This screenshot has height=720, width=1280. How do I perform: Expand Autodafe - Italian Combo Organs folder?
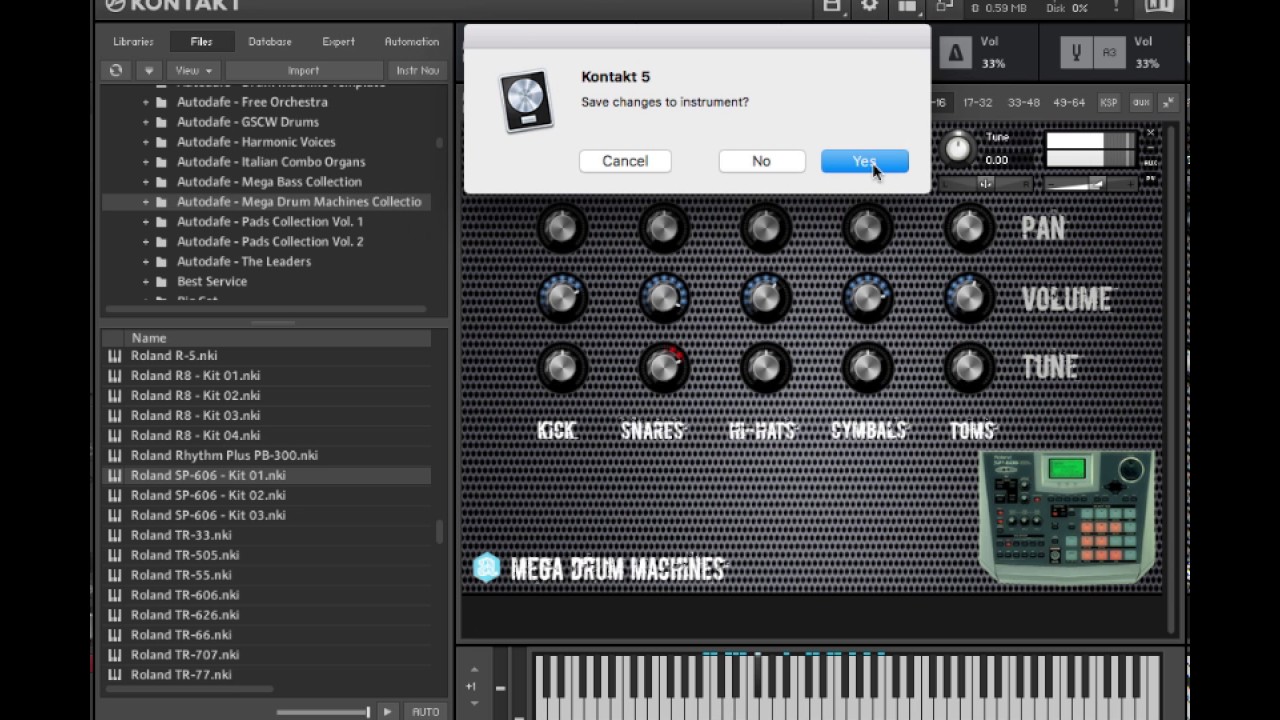pos(146,162)
